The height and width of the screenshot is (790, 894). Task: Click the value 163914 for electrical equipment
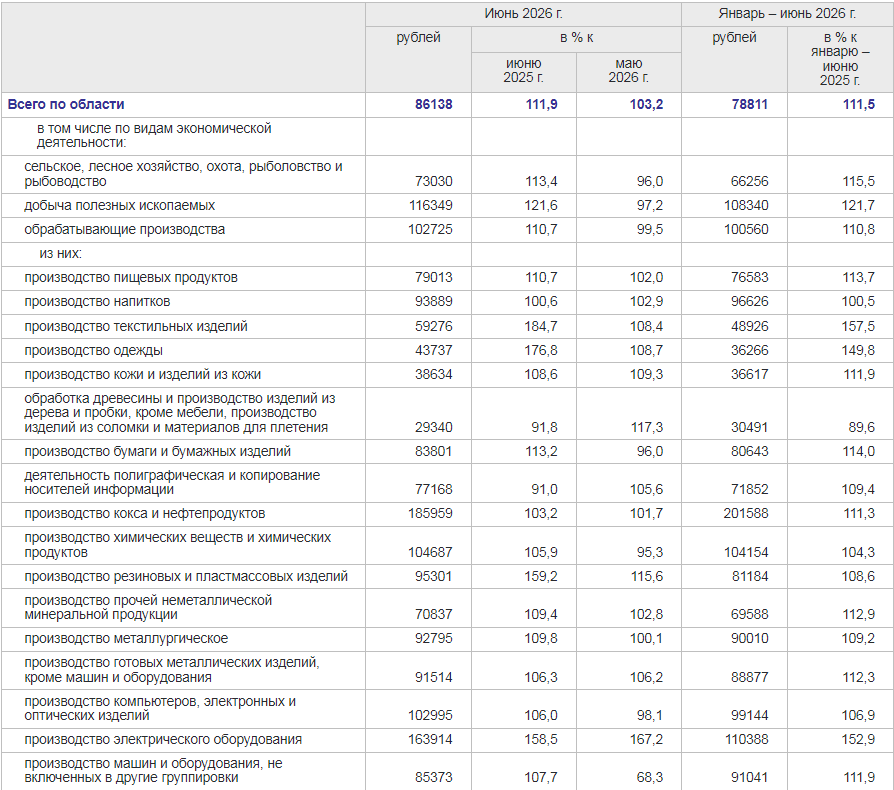click(430, 739)
